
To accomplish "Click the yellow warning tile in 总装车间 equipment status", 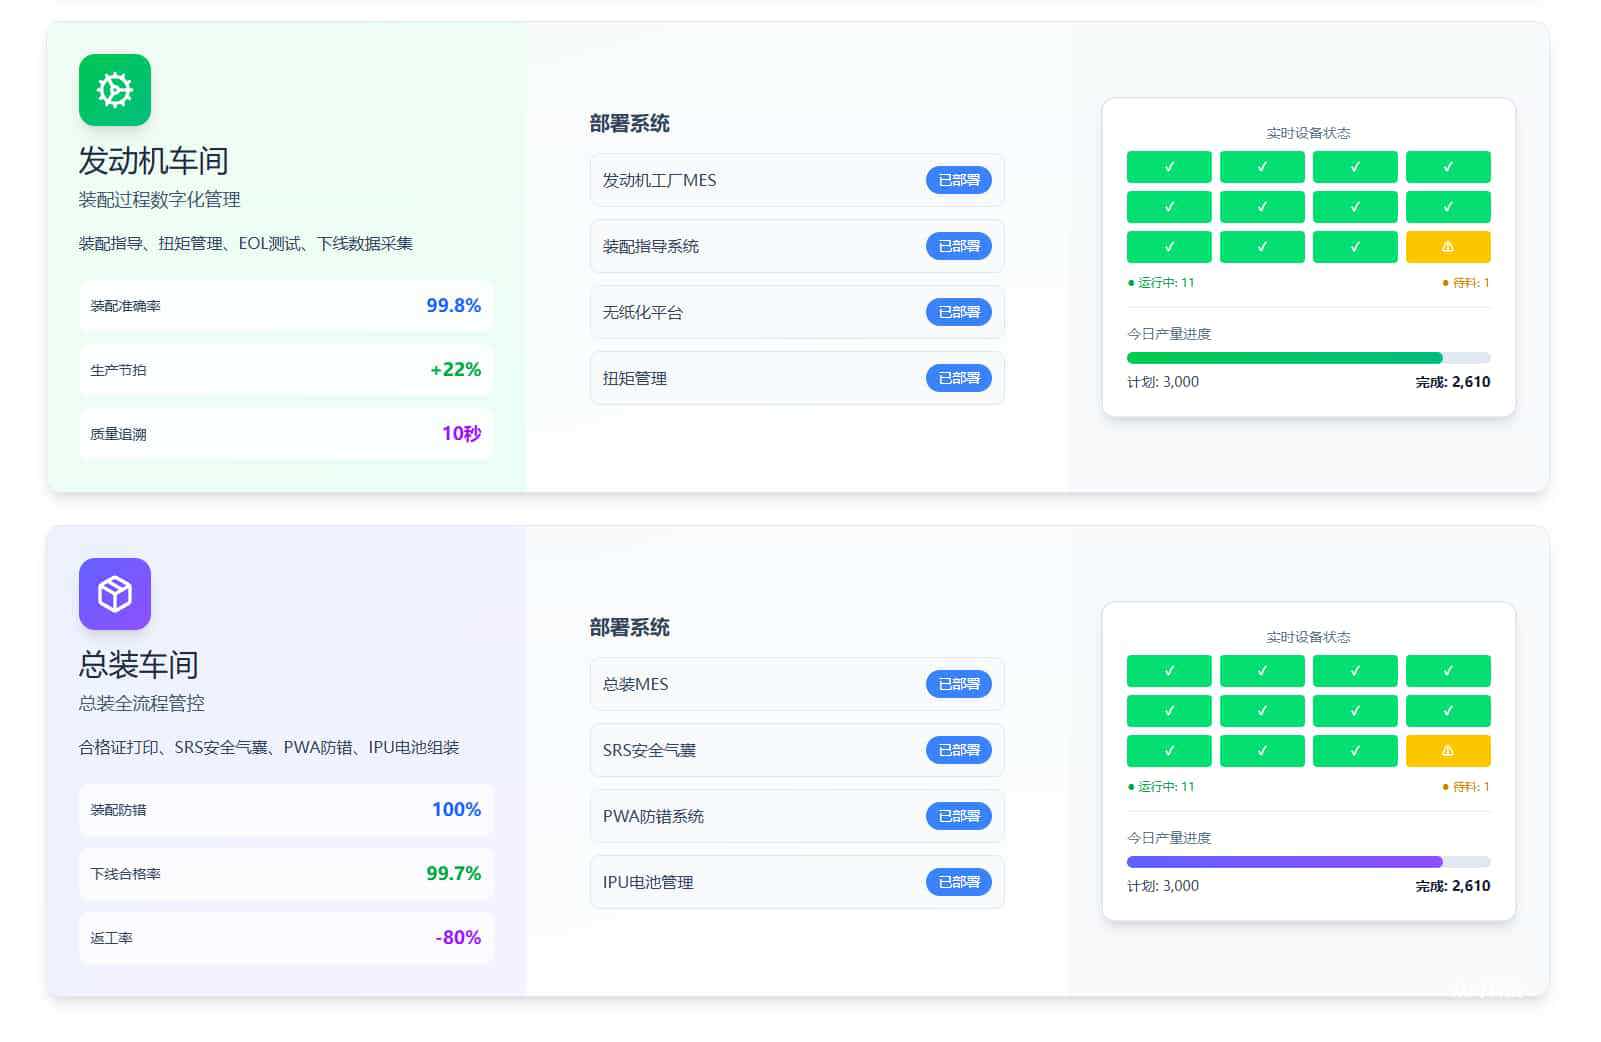I will click(x=1447, y=751).
